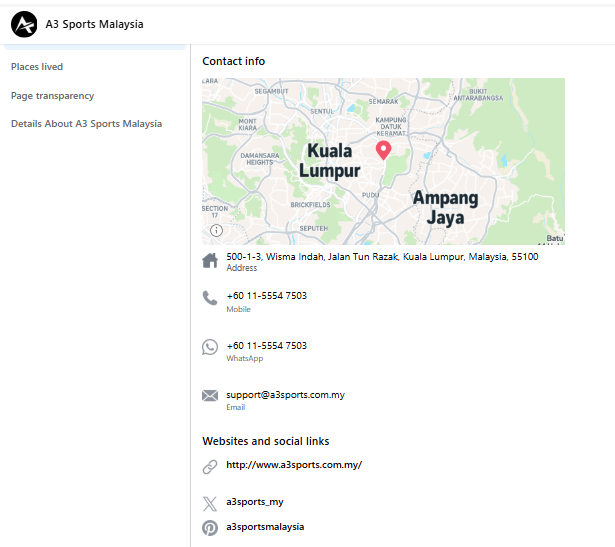Click the A3 Sports Malaysia logo avatar
This screenshot has width=615, height=547.
[x=24, y=24]
